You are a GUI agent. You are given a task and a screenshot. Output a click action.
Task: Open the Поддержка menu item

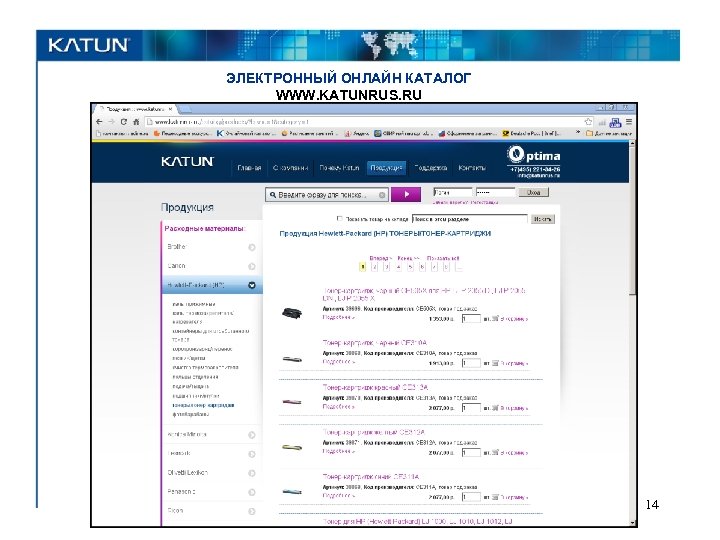pyautogui.click(x=431, y=168)
